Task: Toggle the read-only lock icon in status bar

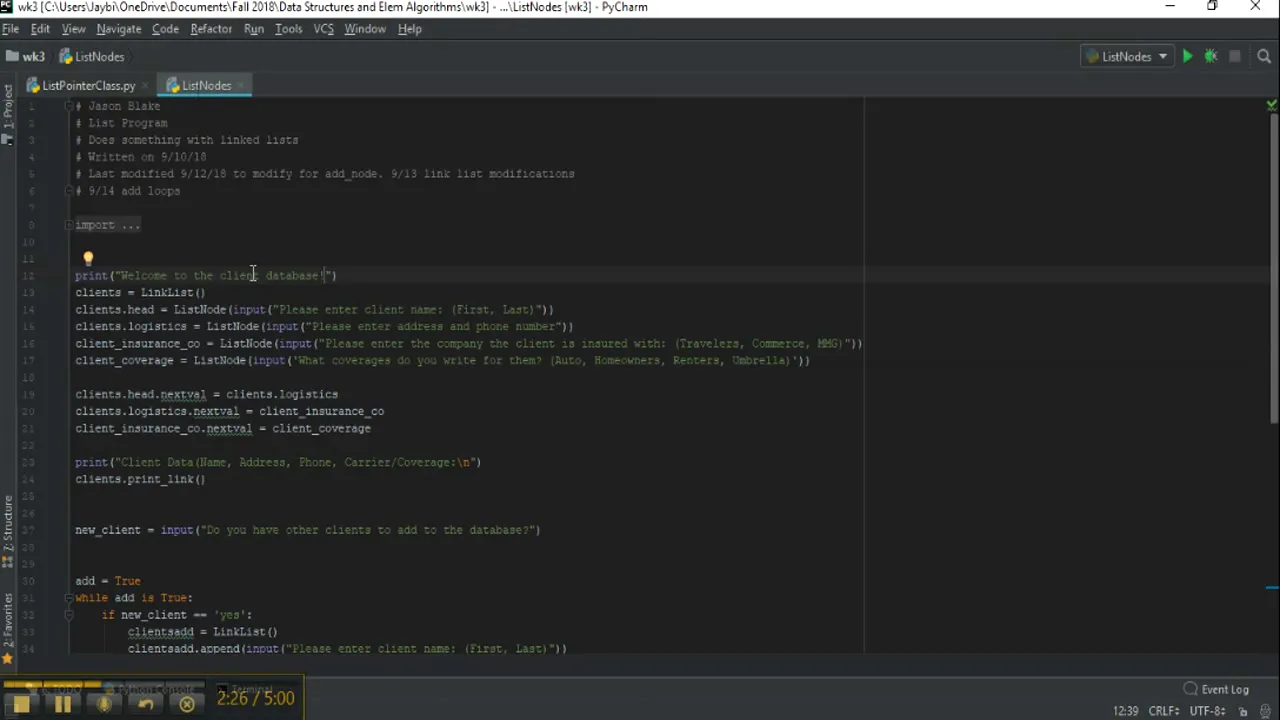Action: pyautogui.click(x=1243, y=711)
